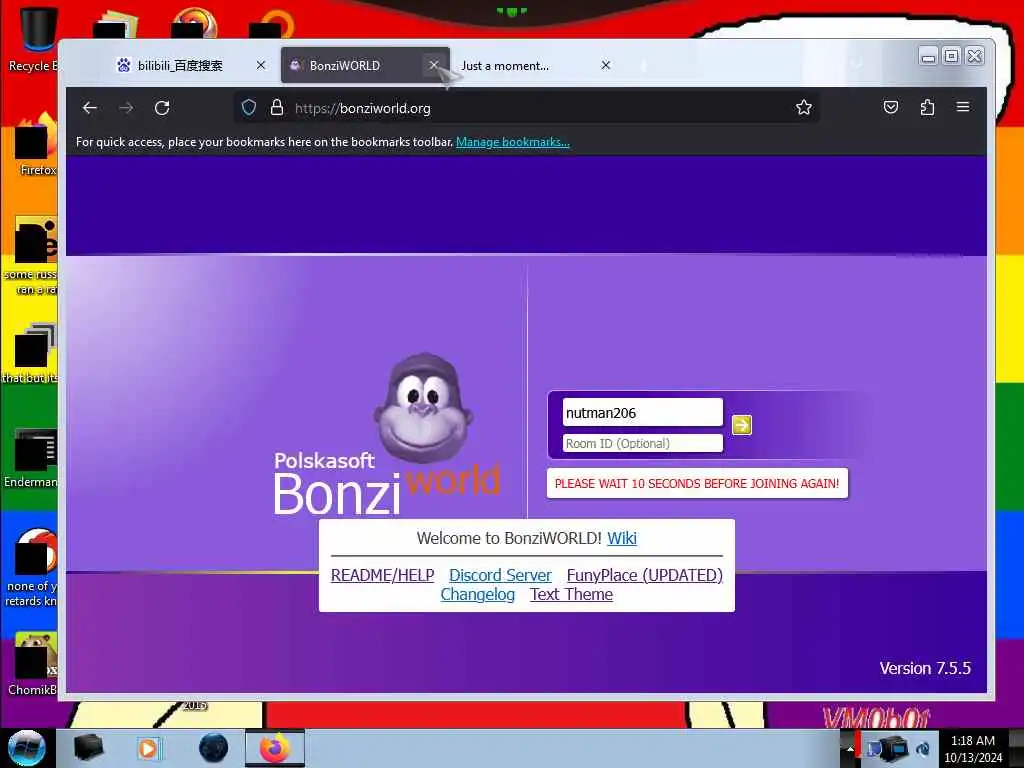The height and width of the screenshot is (768, 1024).
Task: Show hidden system tray icons arrow
Action: click(x=850, y=748)
